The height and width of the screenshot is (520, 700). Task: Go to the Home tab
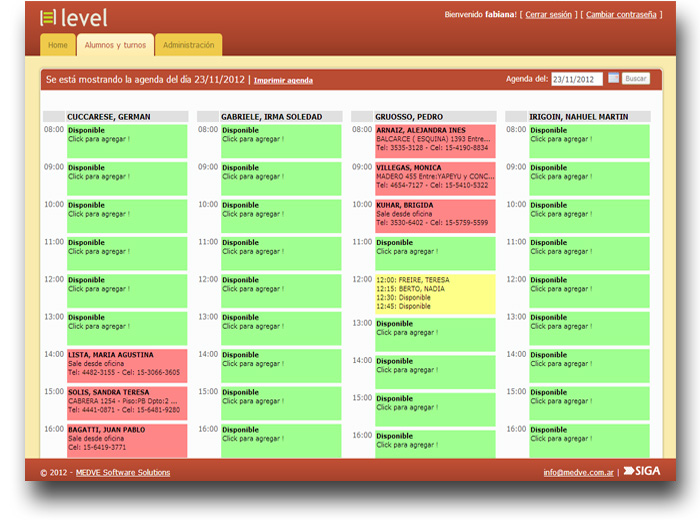coord(58,45)
